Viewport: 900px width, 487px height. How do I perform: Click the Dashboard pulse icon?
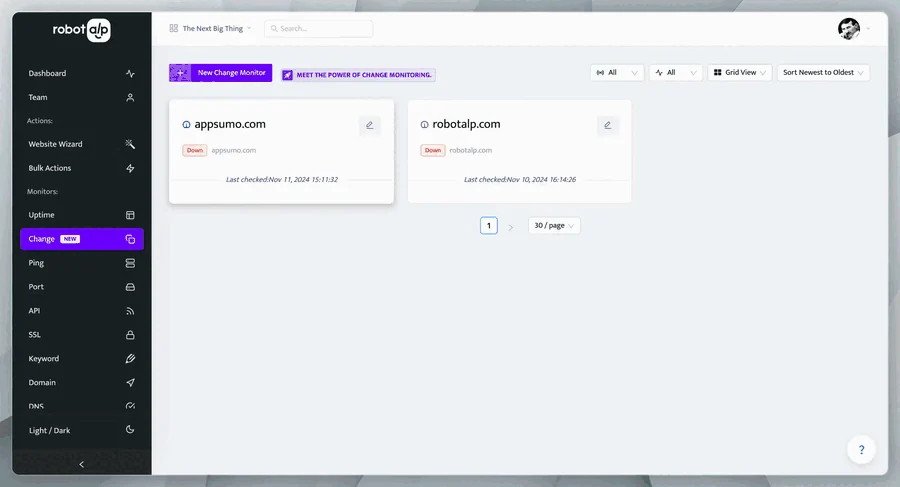pyautogui.click(x=130, y=74)
